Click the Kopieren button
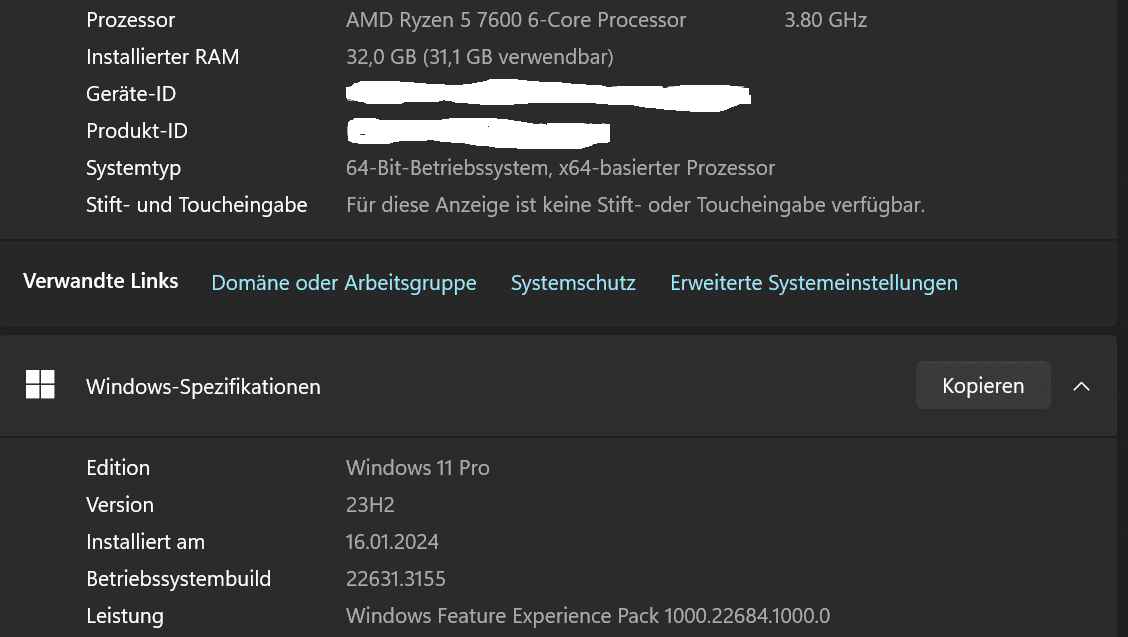Viewport: 1128px width, 637px height. [983, 386]
